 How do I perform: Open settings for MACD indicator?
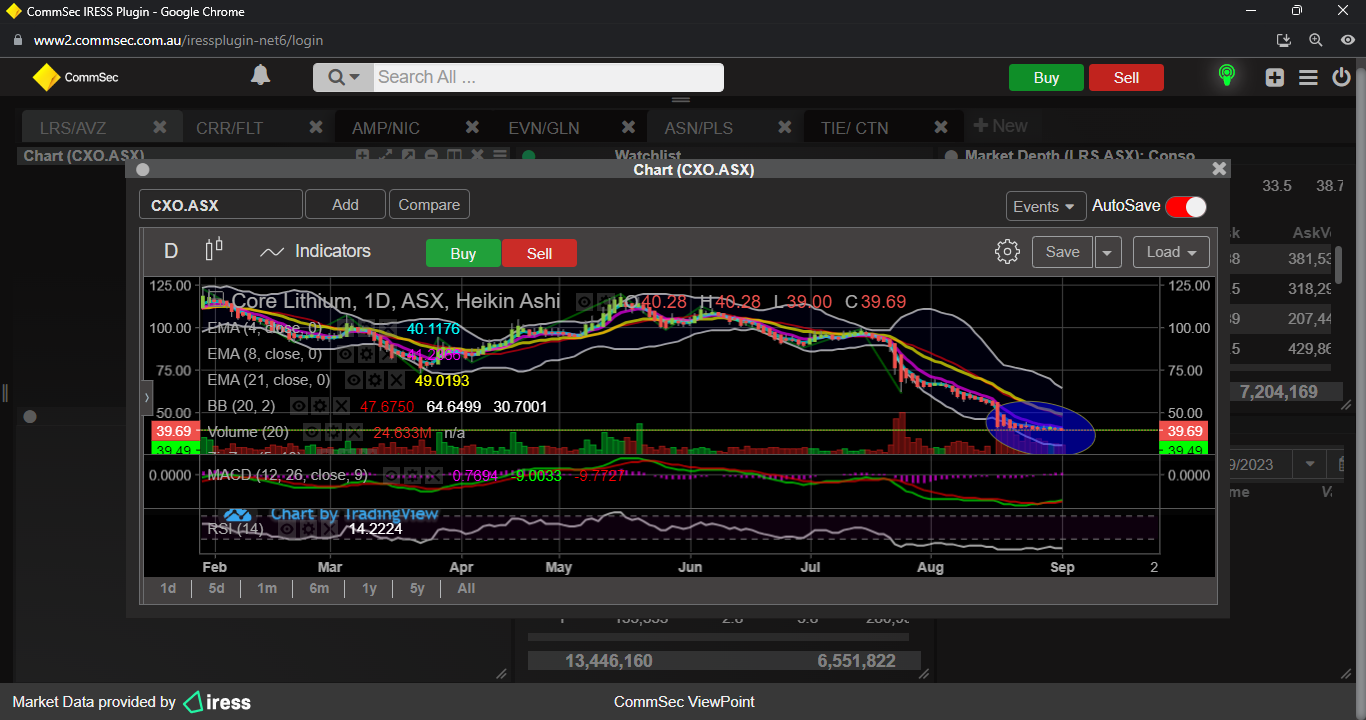413,475
